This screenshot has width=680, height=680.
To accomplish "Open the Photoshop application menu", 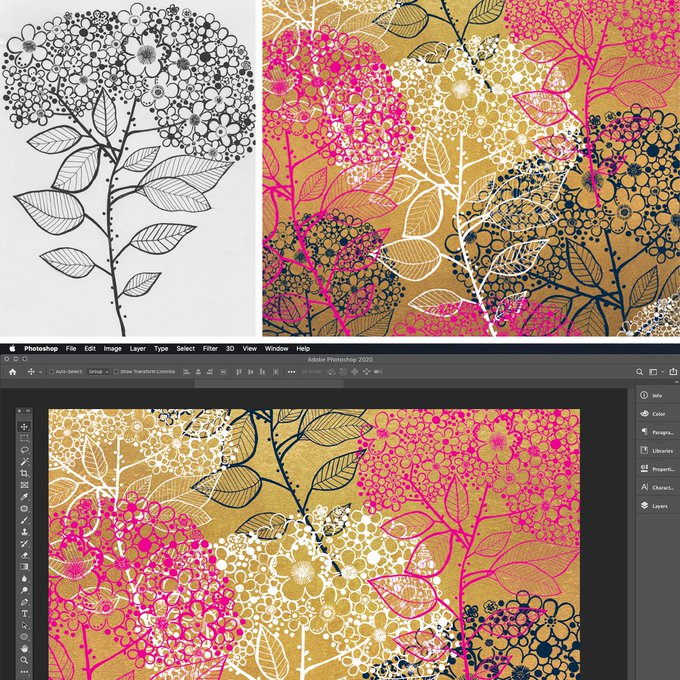I will pos(41,349).
